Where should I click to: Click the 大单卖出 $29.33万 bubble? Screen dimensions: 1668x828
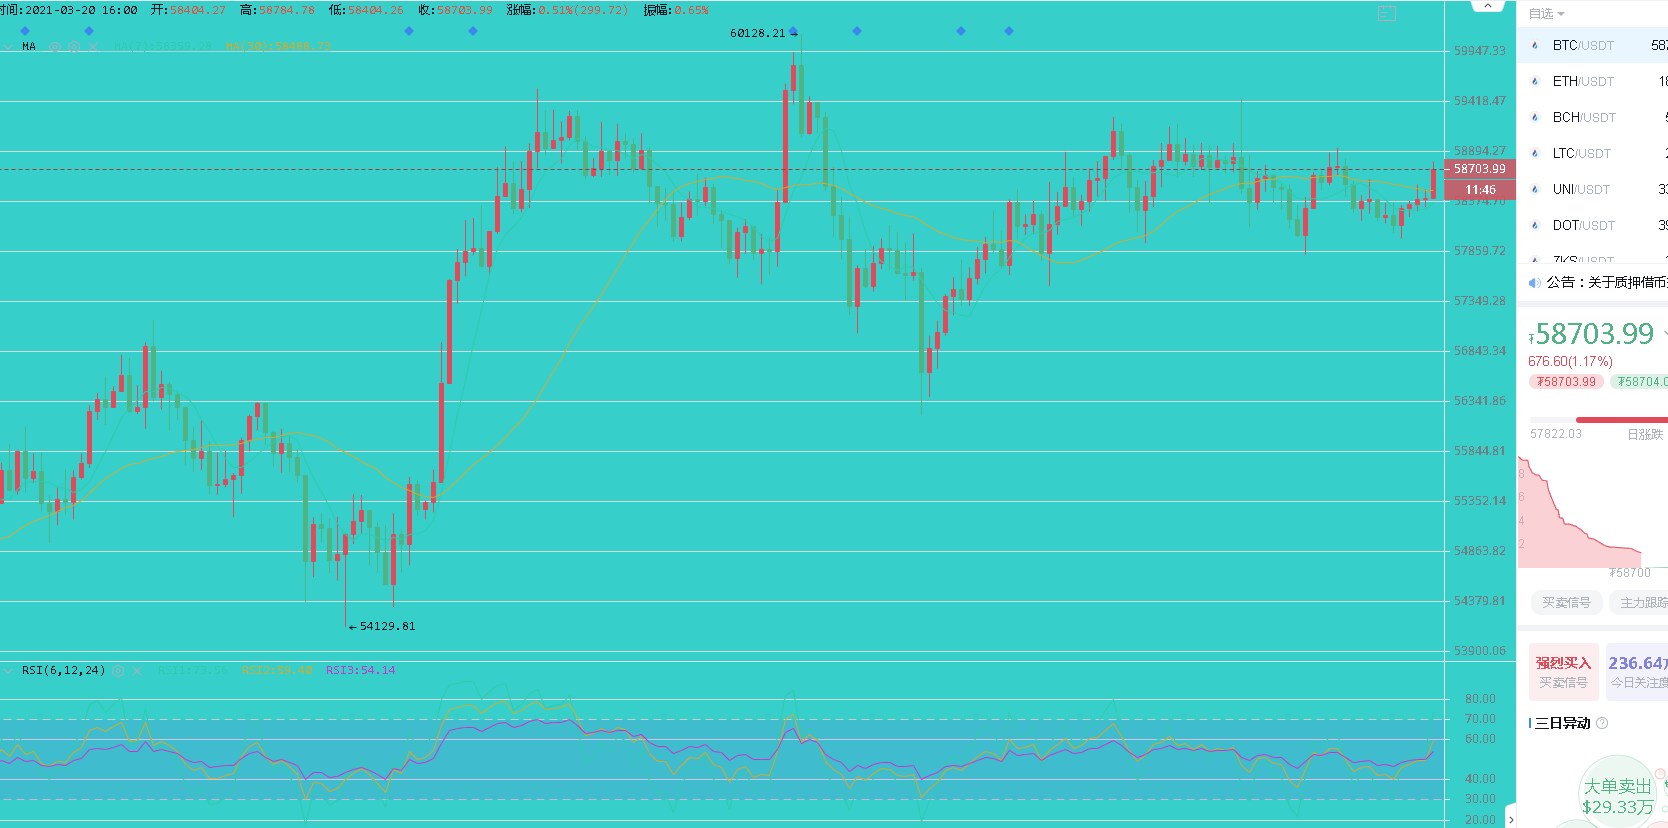pyautogui.click(x=1617, y=796)
